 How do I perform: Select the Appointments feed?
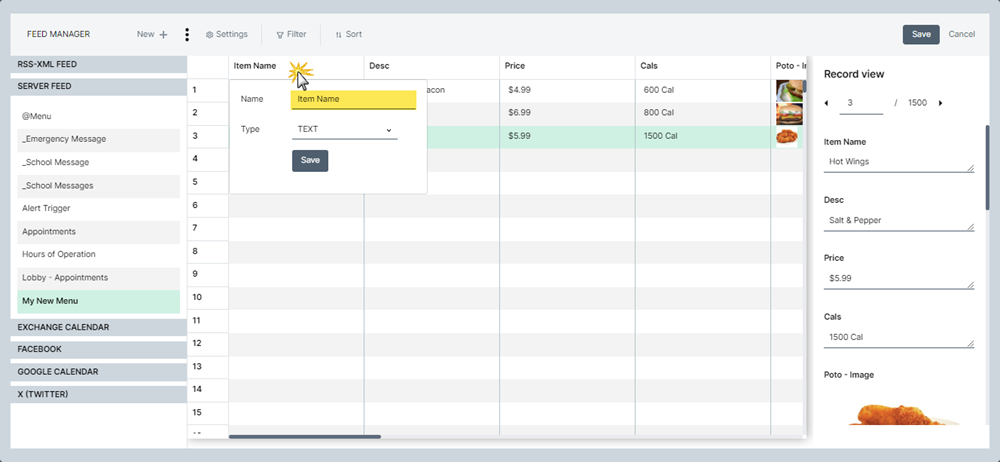[x=98, y=232]
